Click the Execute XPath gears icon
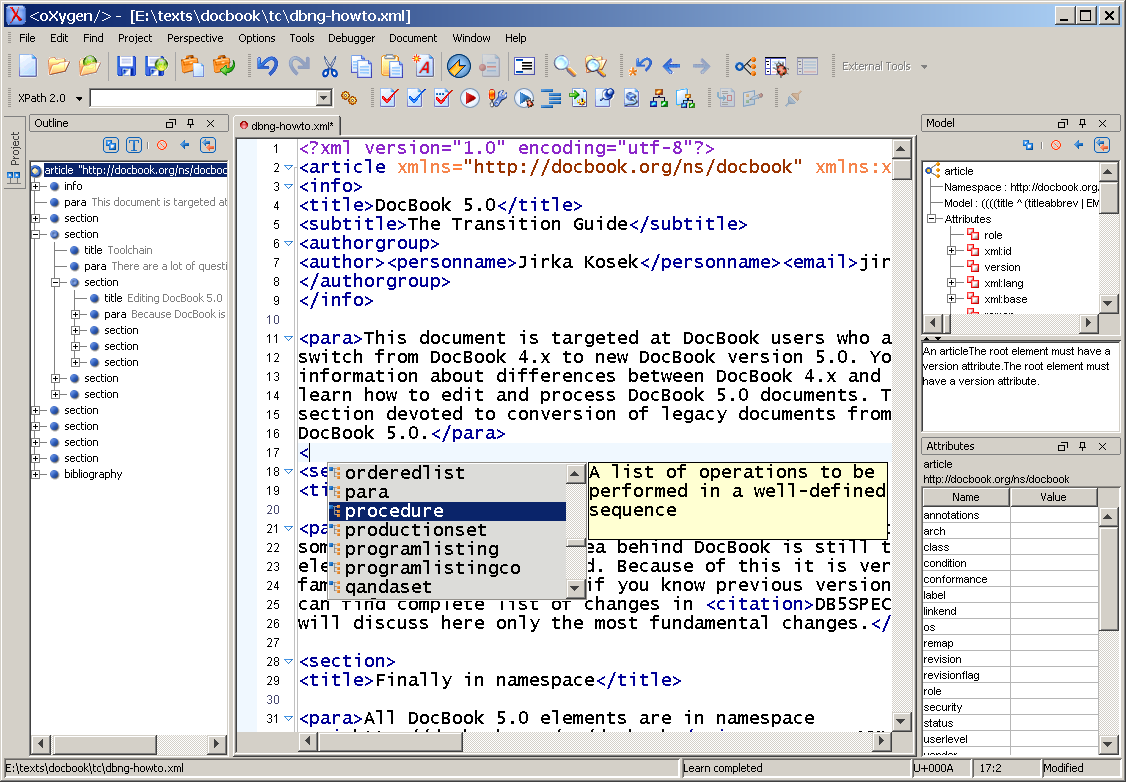The width and height of the screenshot is (1126, 782). click(x=349, y=98)
